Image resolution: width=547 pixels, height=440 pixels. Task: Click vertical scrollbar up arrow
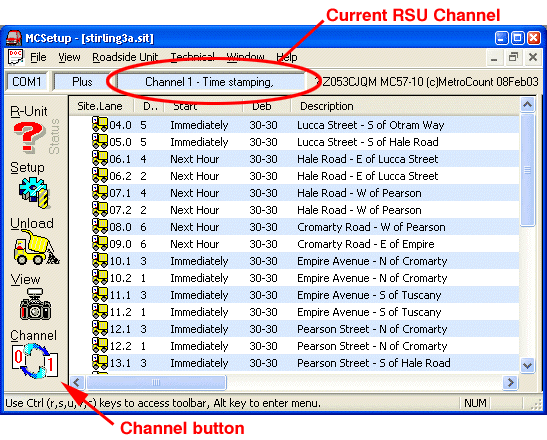(x=527, y=104)
